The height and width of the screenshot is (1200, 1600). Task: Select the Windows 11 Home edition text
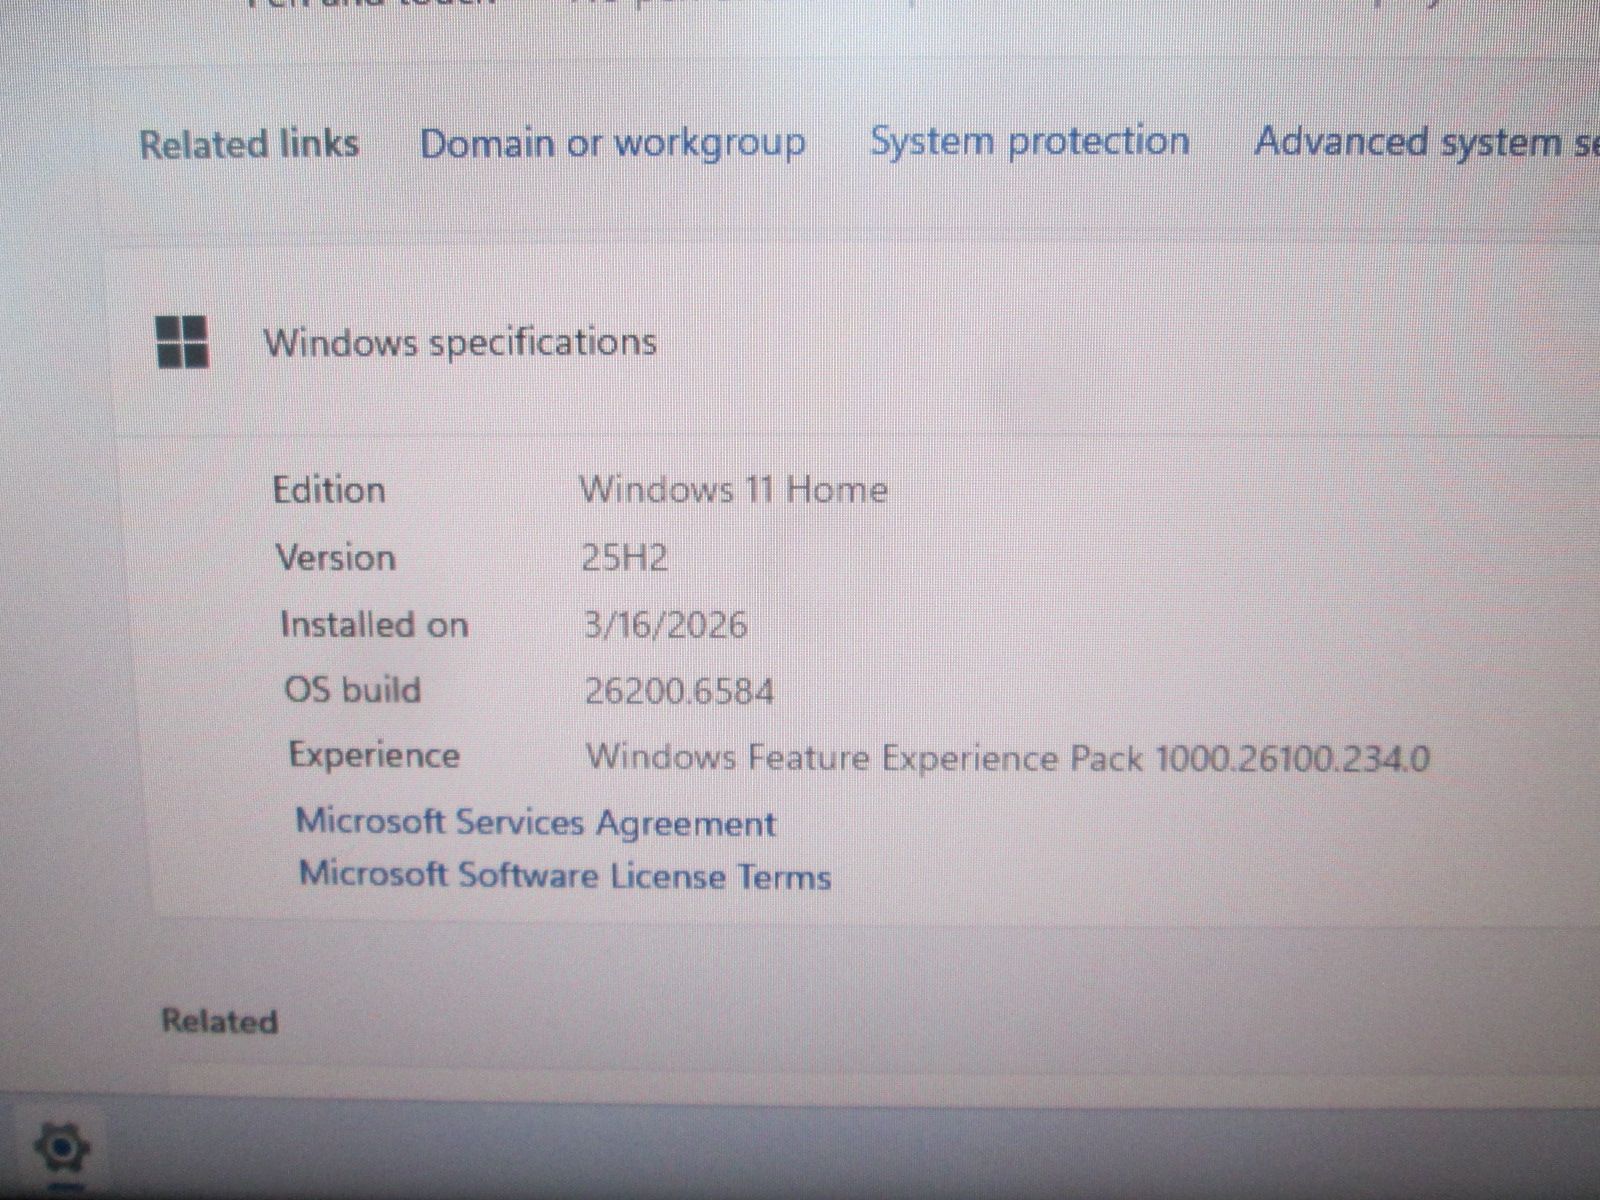coord(733,489)
